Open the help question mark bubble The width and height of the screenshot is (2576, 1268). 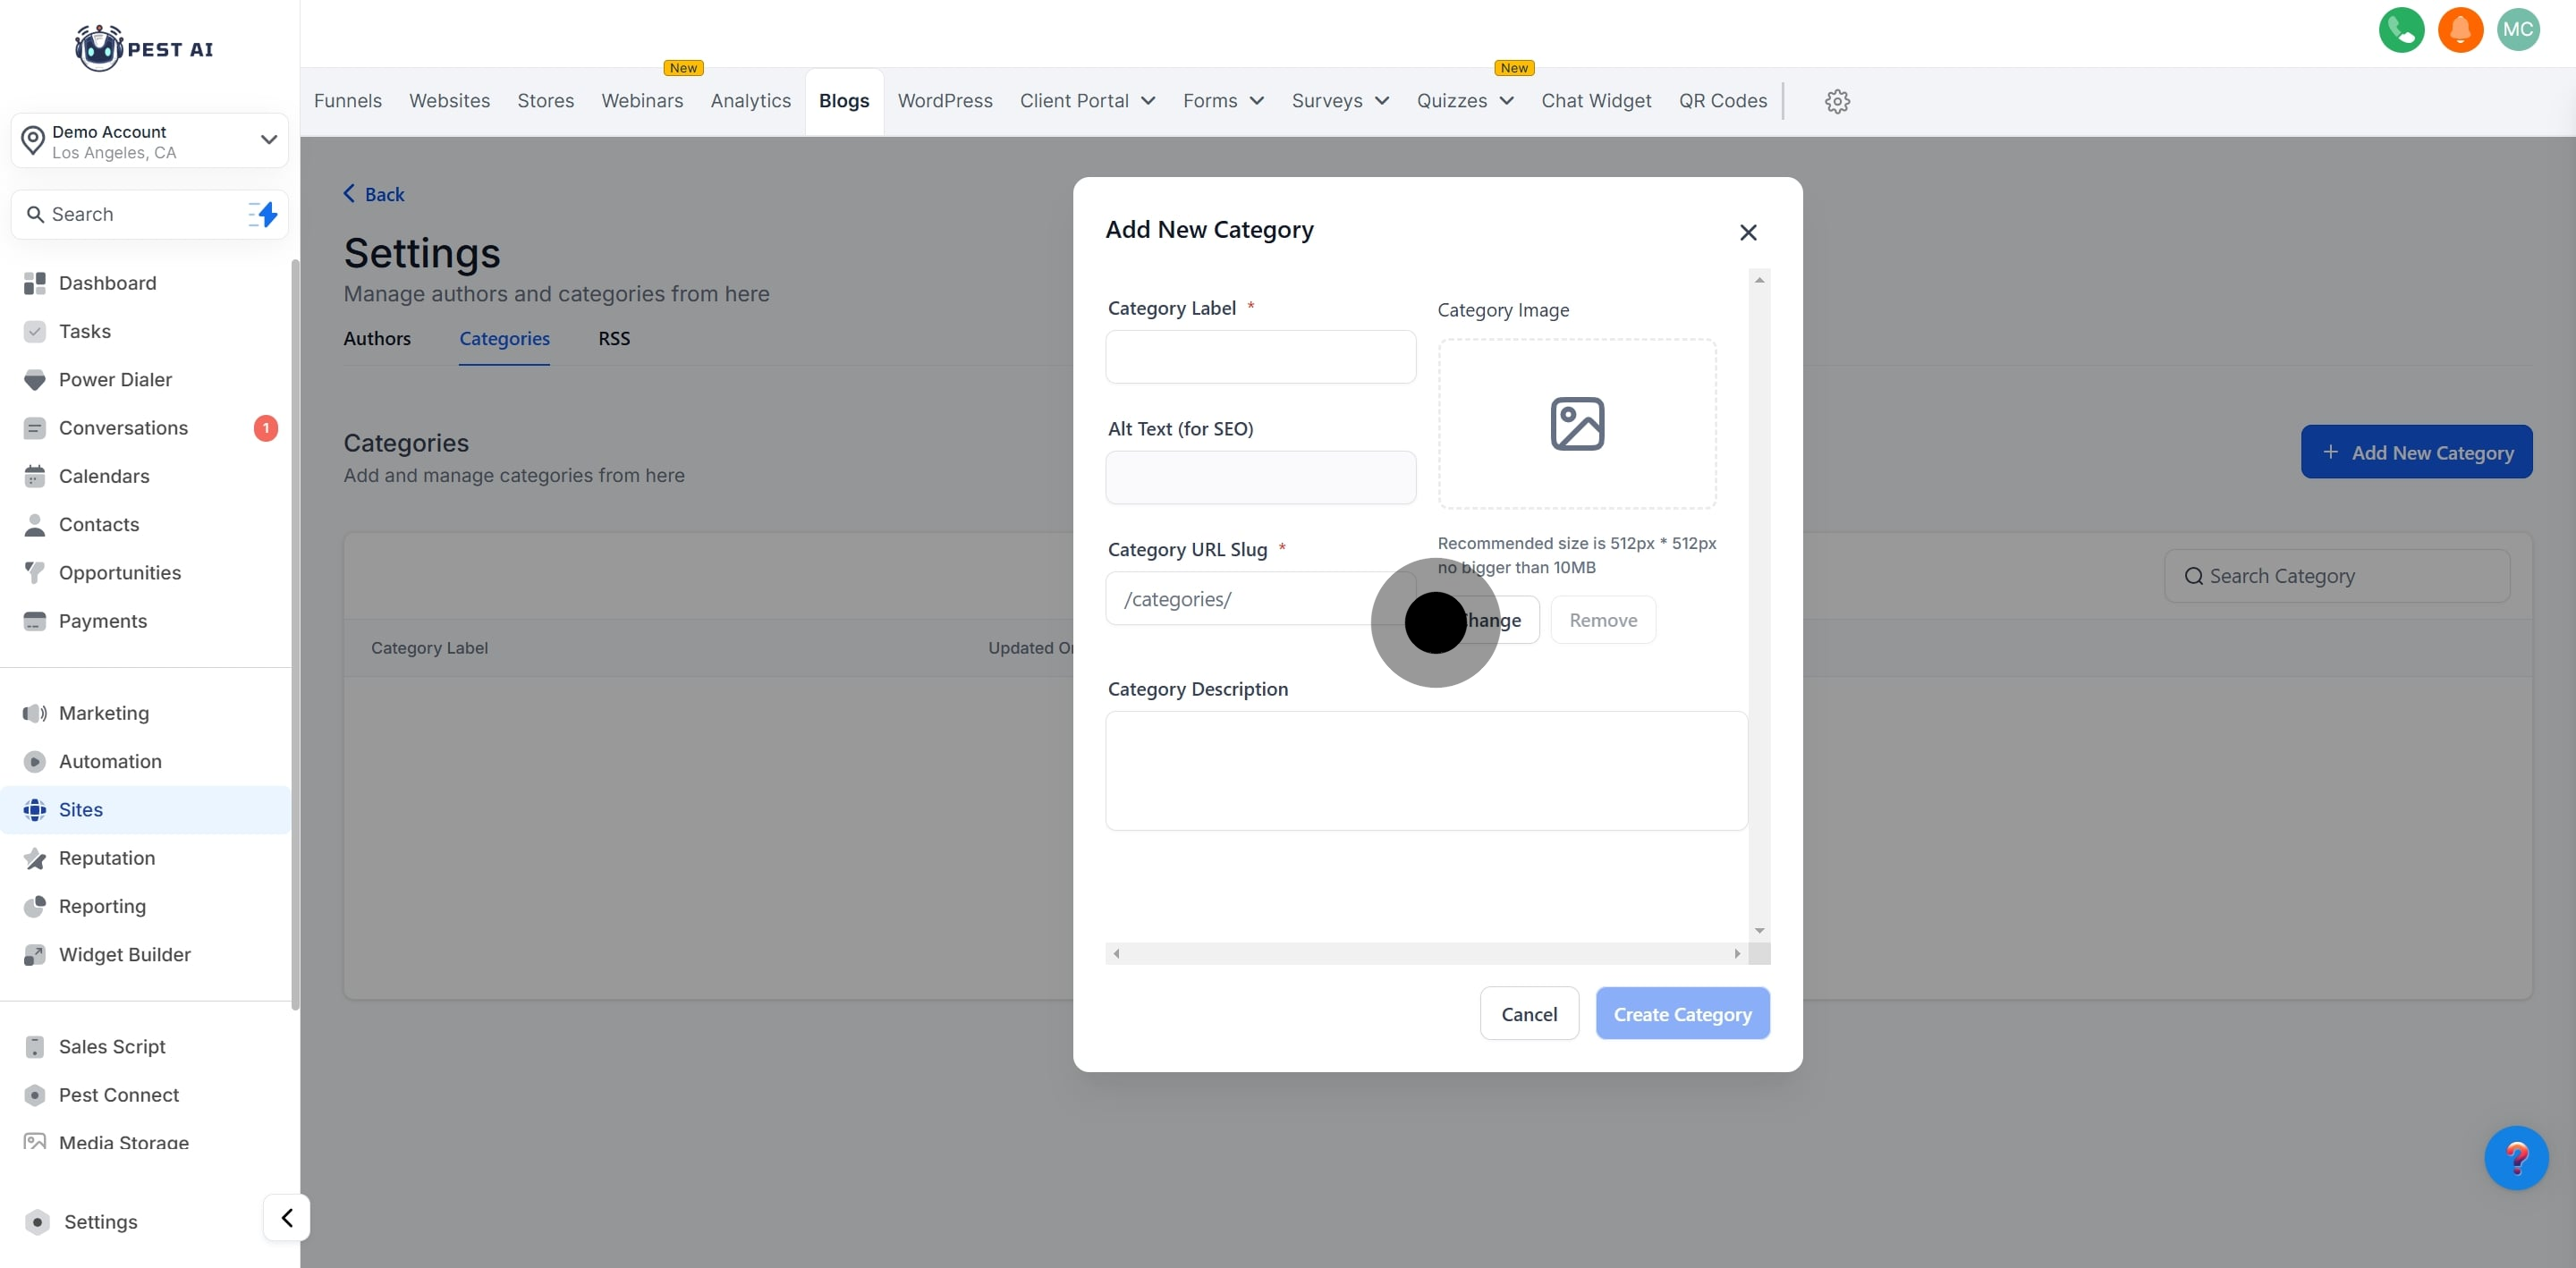2516,1158
